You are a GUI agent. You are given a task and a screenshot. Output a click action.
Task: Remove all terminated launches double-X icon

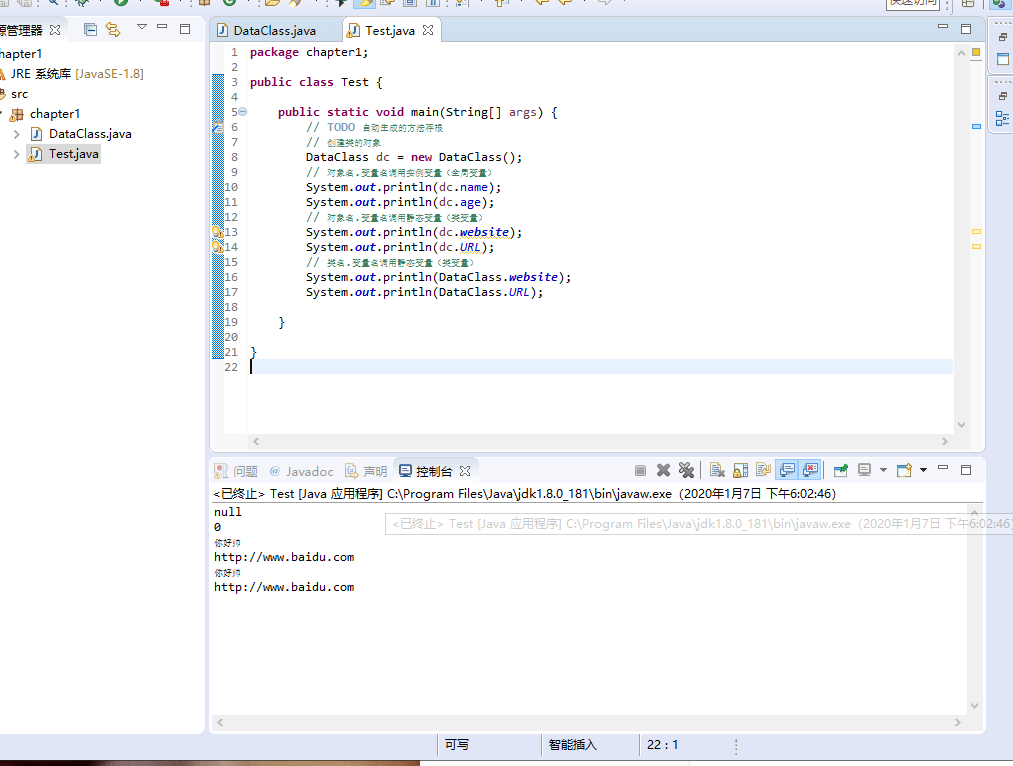click(686, 470)
